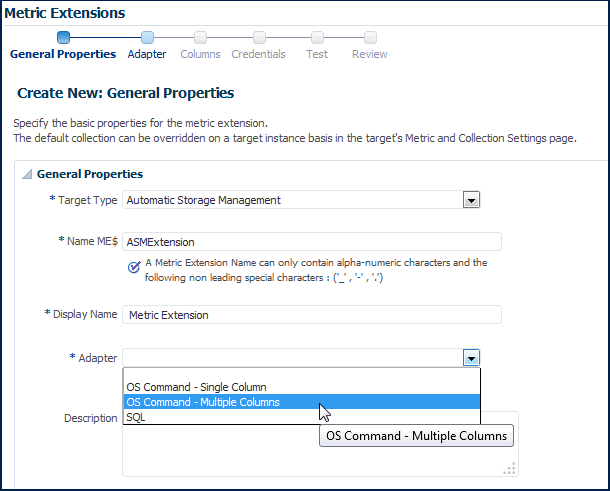Click the Description box resize grip
610x491 pixels.
click(510, 468)
